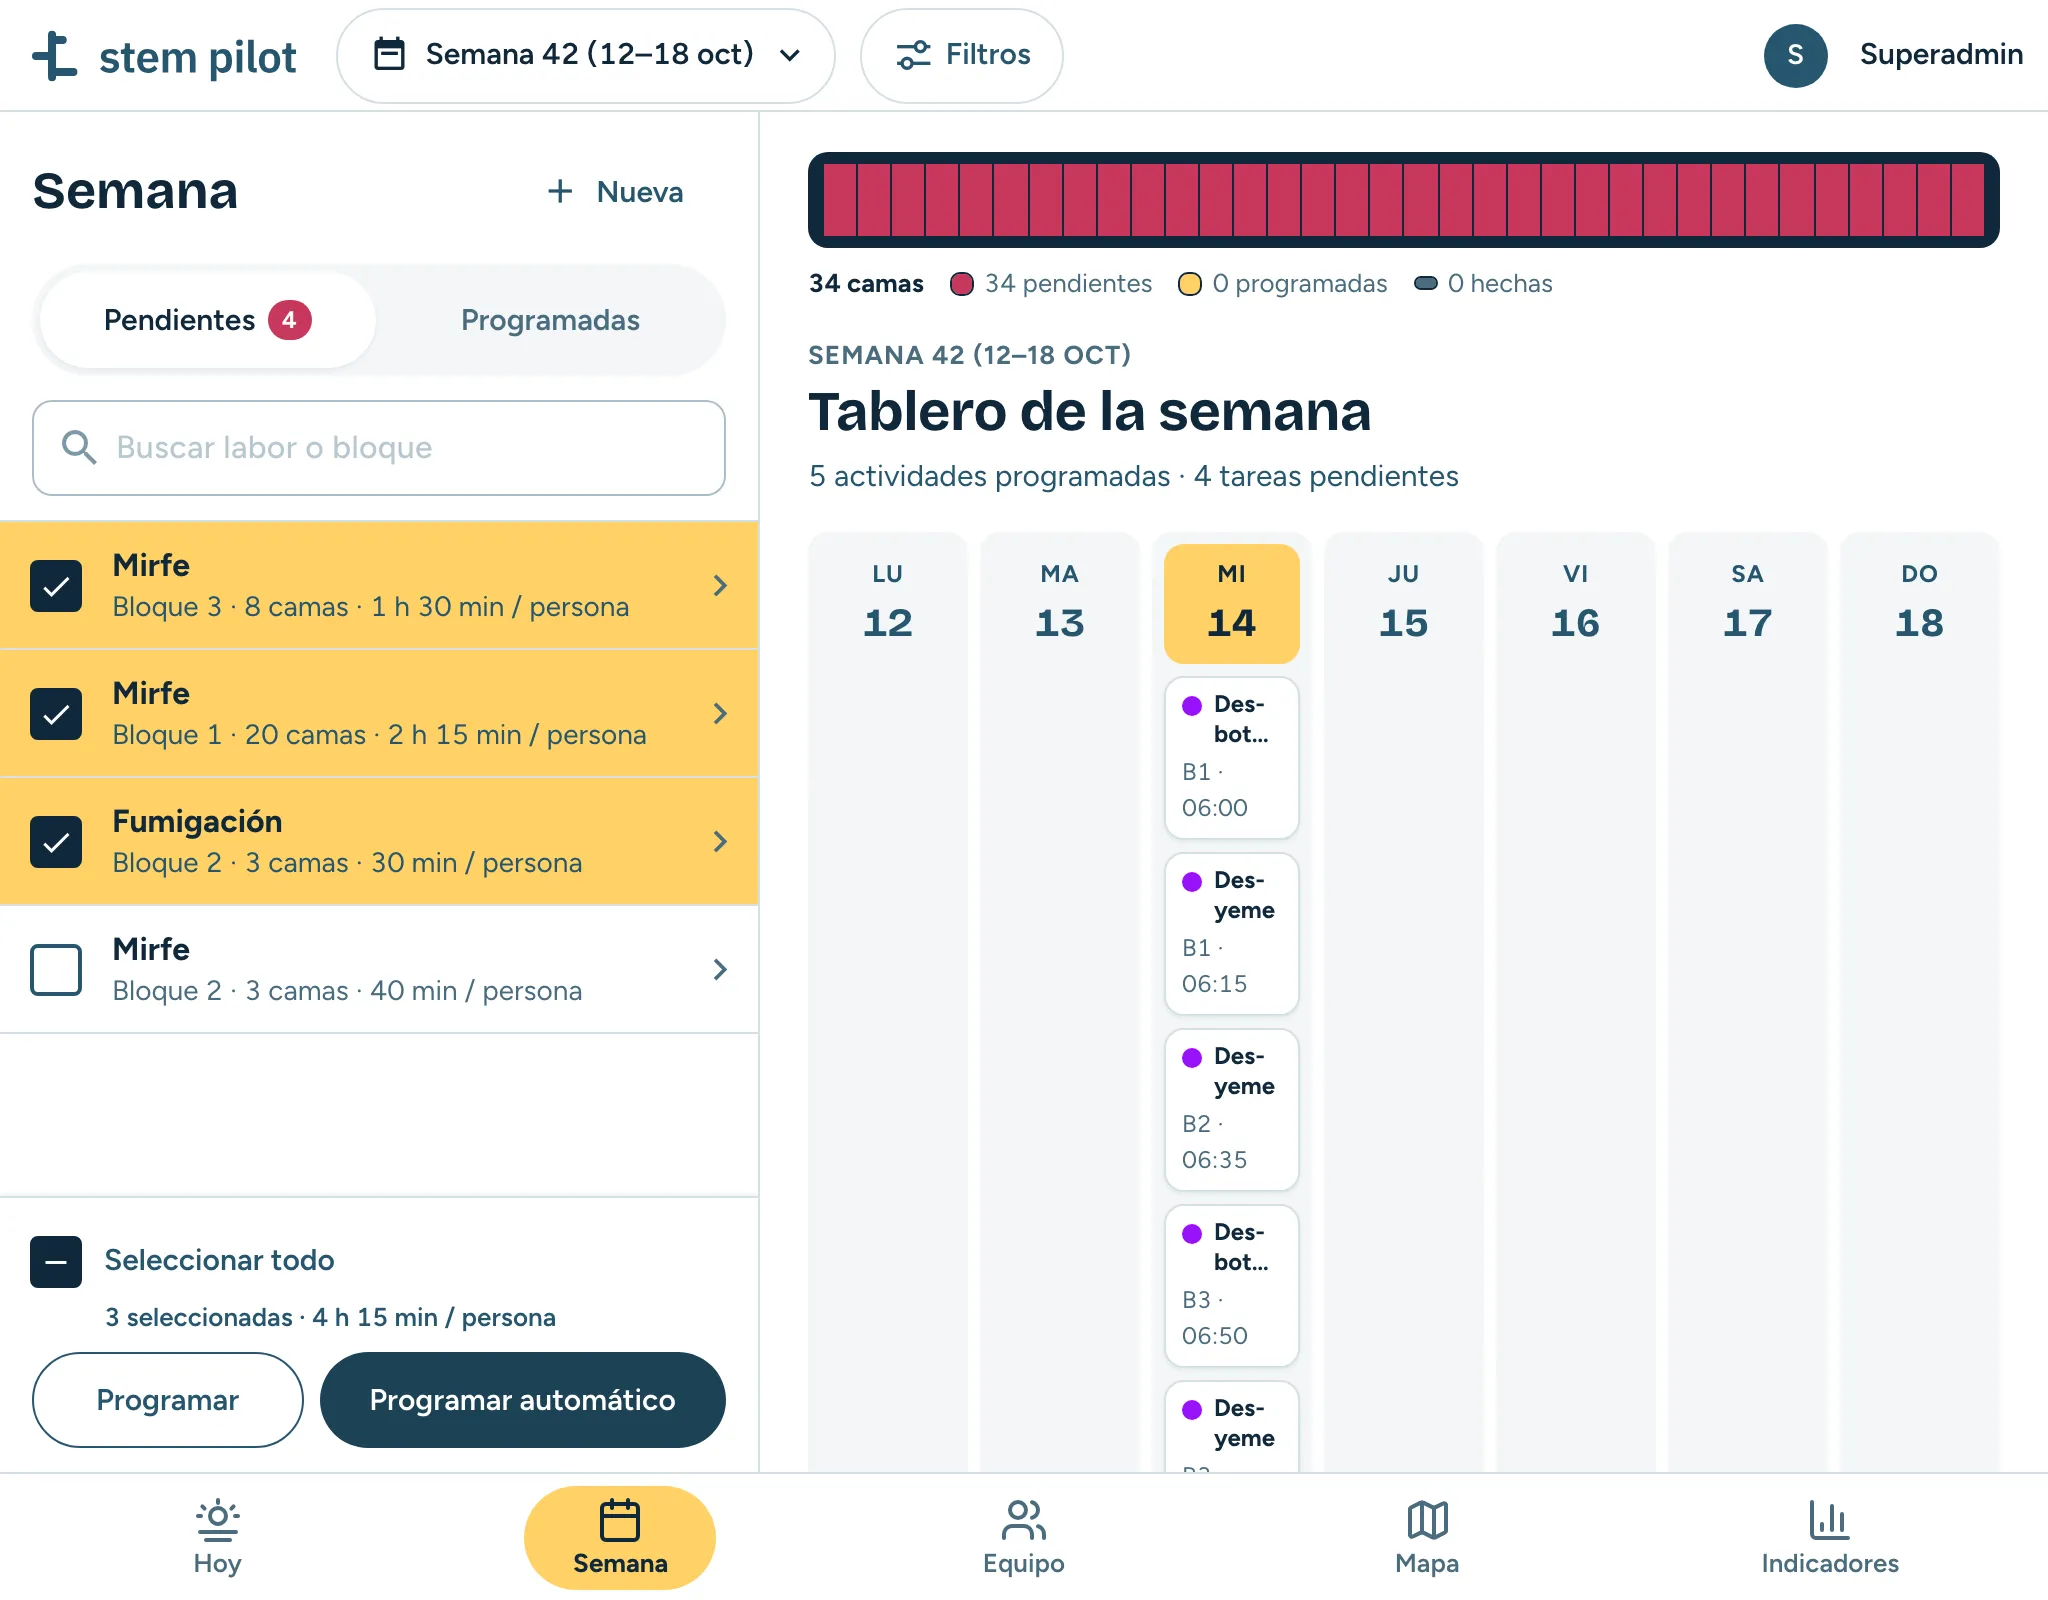Screen dimensions: 2048x1600
Task: Click the red pendientes legend swatch
Action: [962, 284]
